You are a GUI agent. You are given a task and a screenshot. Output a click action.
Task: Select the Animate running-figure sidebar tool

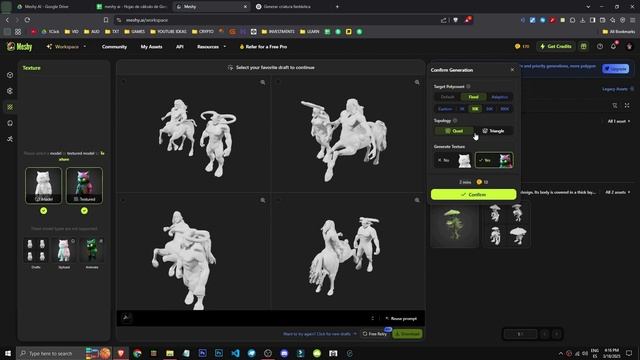coord(10,139)
